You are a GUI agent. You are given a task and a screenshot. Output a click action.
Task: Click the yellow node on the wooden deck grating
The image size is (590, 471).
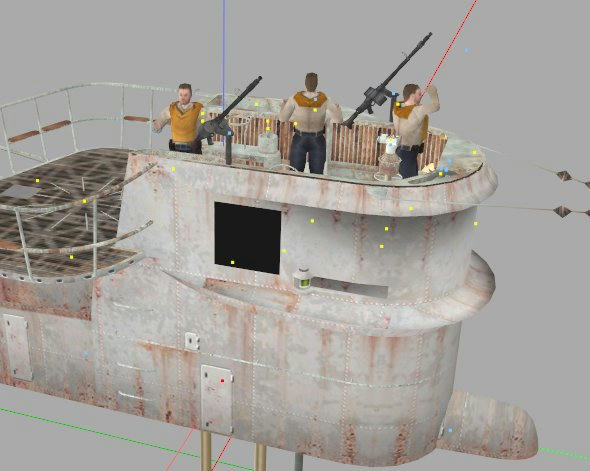[38, 181]
